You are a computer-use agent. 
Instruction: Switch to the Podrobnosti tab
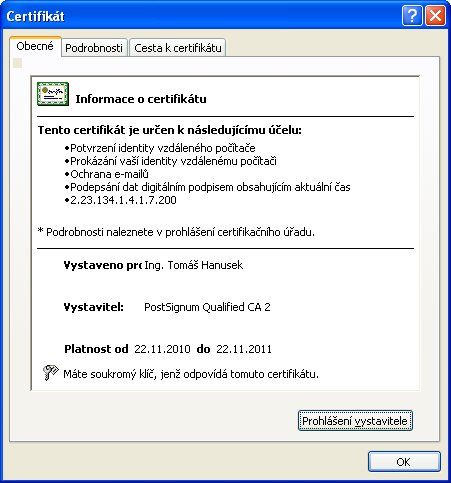94,48
